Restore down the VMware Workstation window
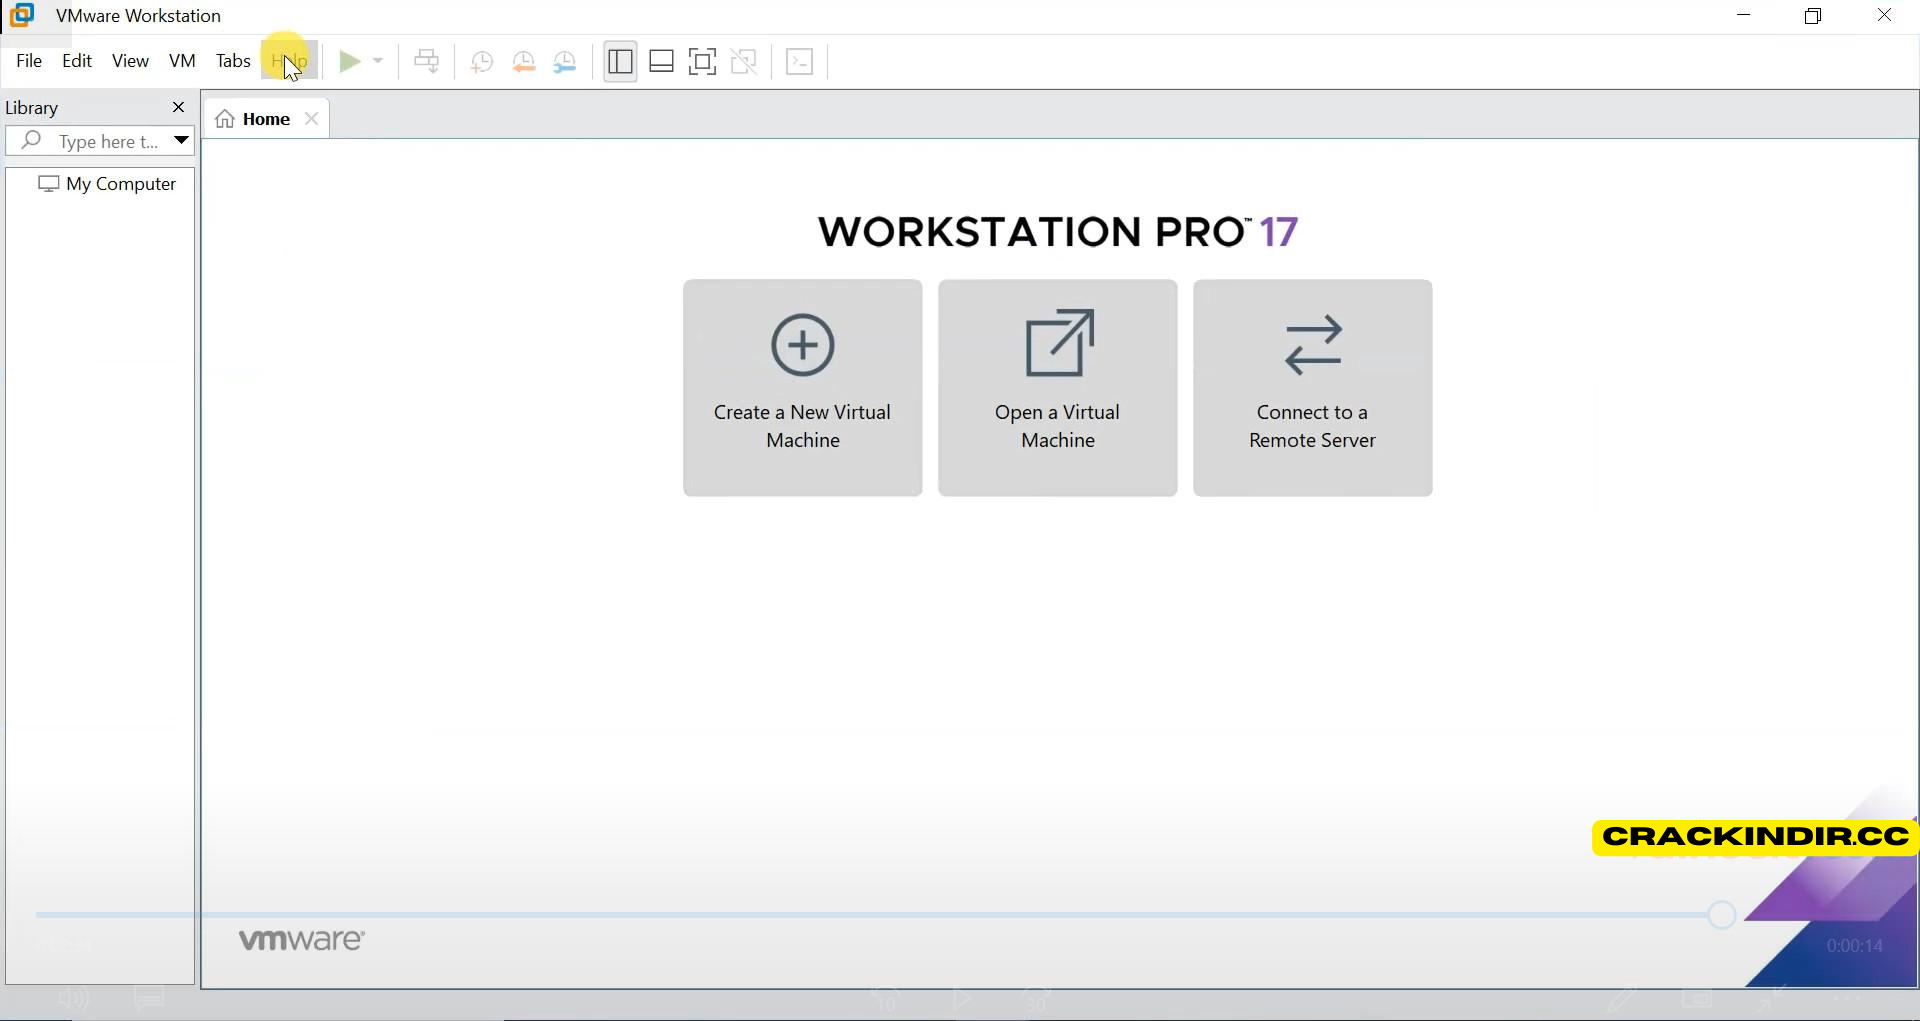Screen dimensions: 1920x1021 (1813, 16)
